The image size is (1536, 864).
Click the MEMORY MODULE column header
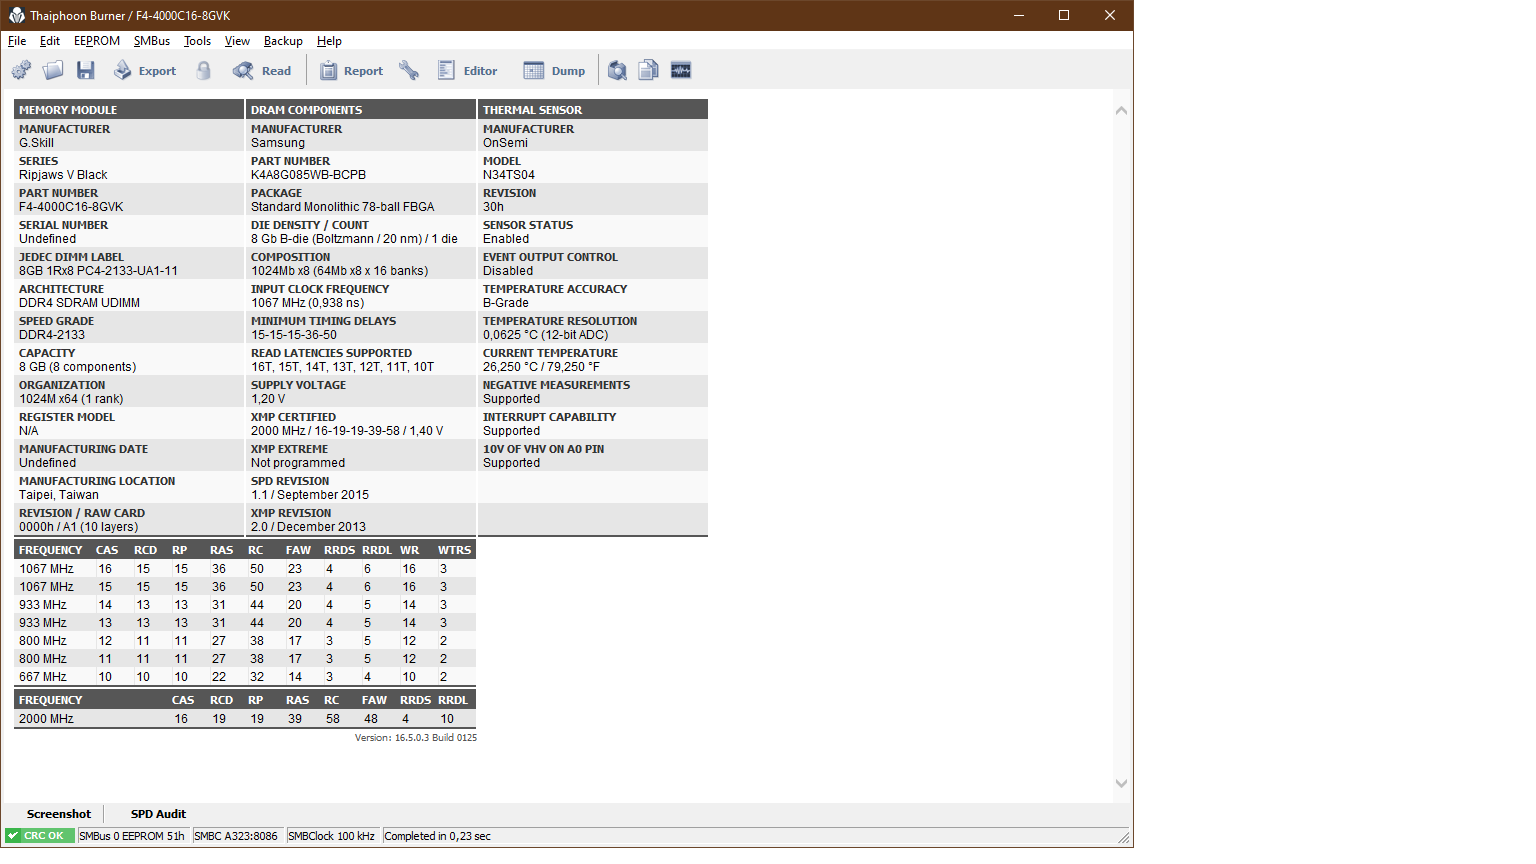(129, 110)
